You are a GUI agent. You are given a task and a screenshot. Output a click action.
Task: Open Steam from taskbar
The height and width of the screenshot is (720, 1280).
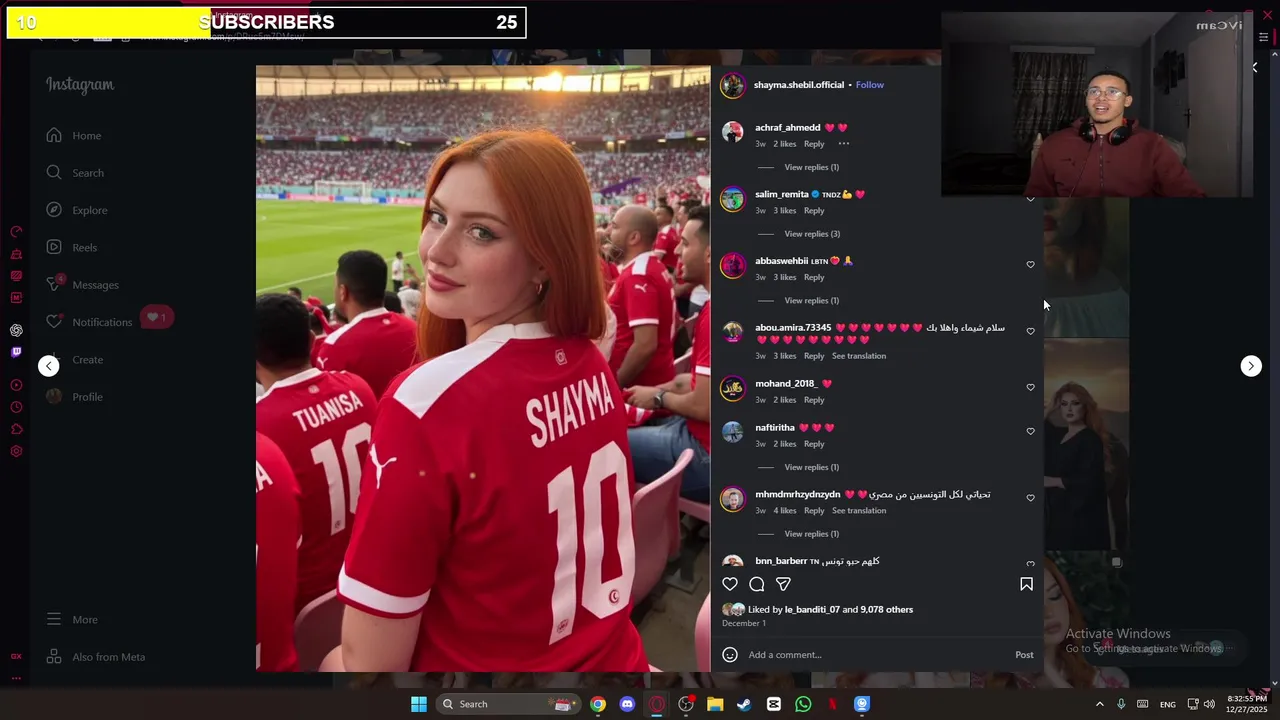744,704
